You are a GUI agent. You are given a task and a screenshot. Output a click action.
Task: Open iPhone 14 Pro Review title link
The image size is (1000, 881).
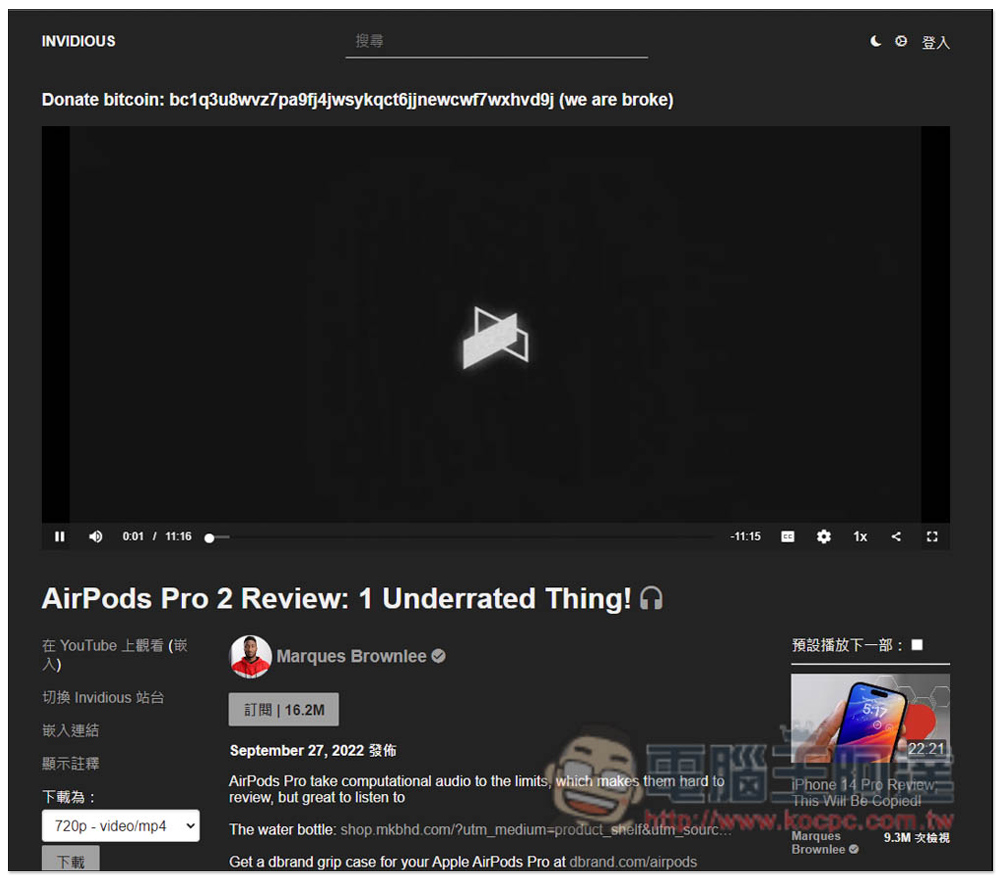[864, 793]
